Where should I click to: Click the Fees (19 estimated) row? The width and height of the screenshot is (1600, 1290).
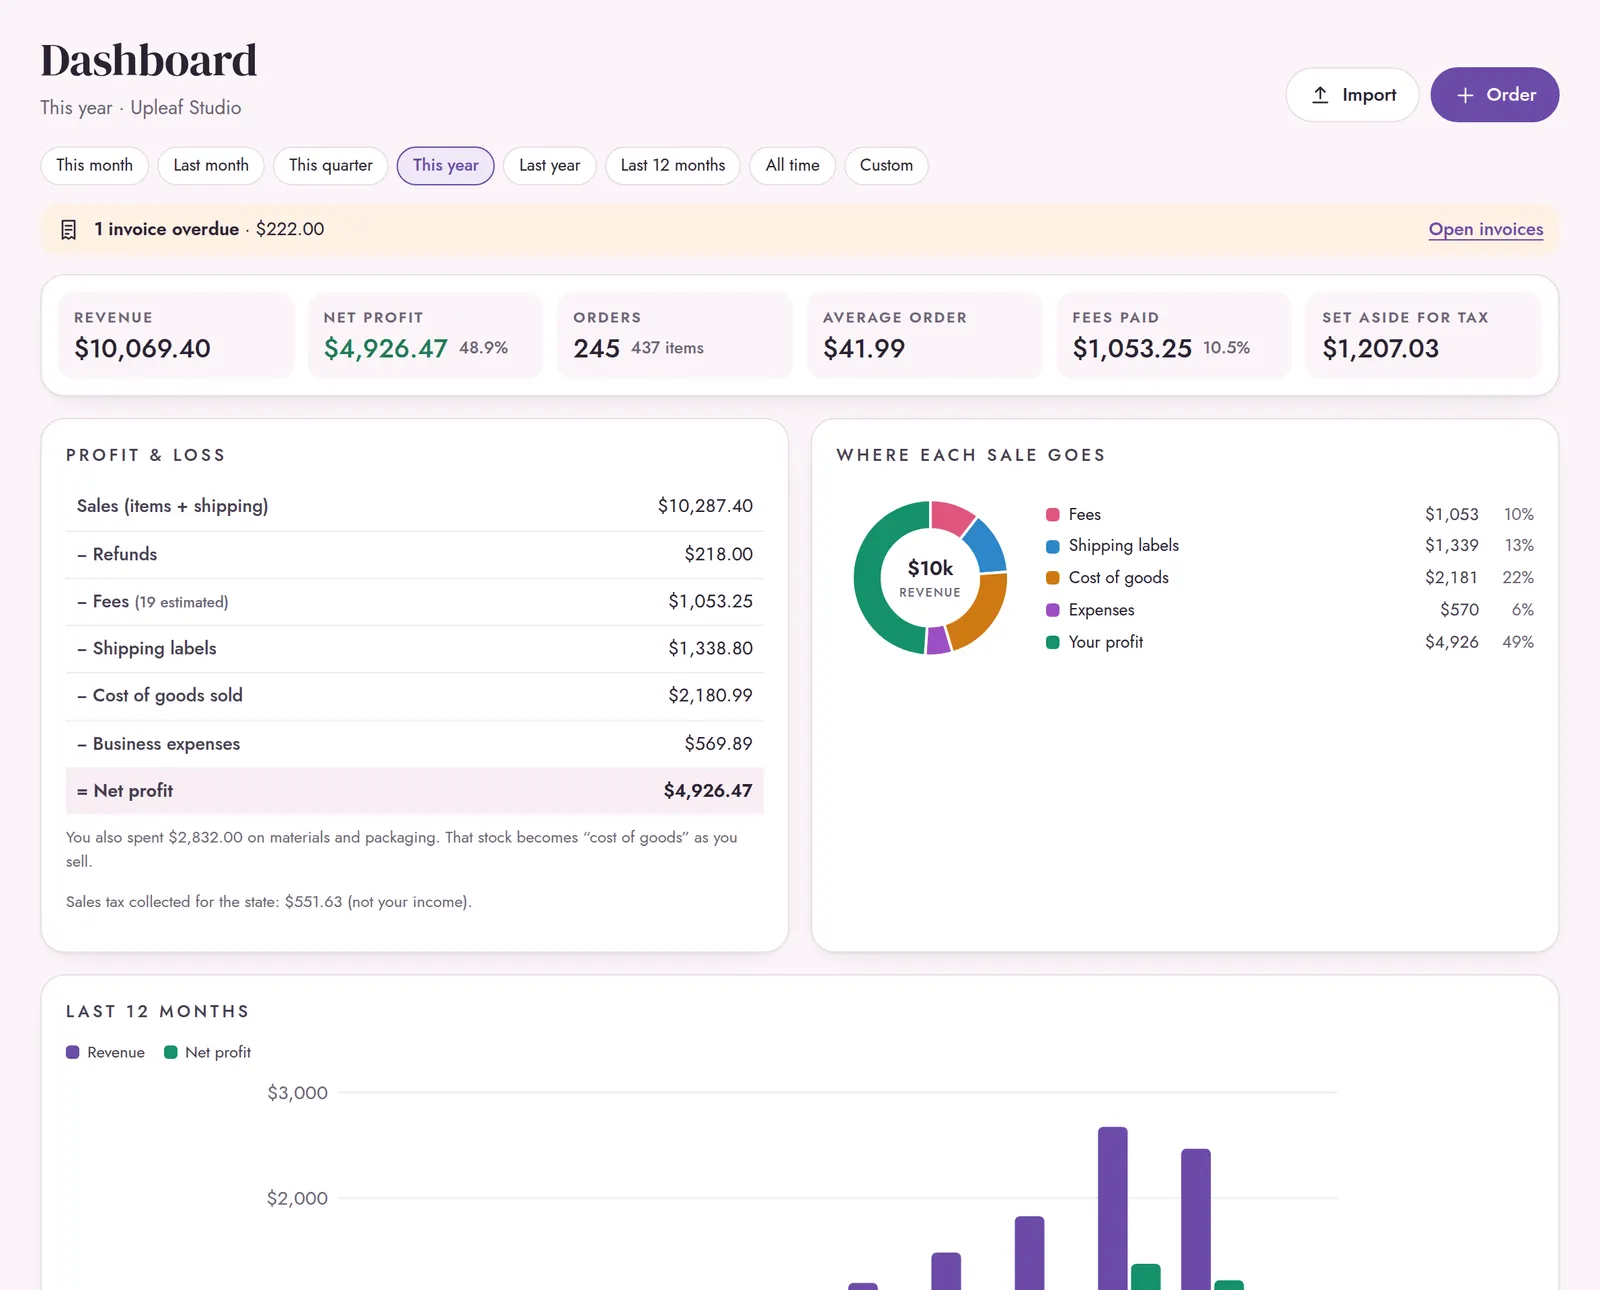pyautogui.click(x=415, y=602)
